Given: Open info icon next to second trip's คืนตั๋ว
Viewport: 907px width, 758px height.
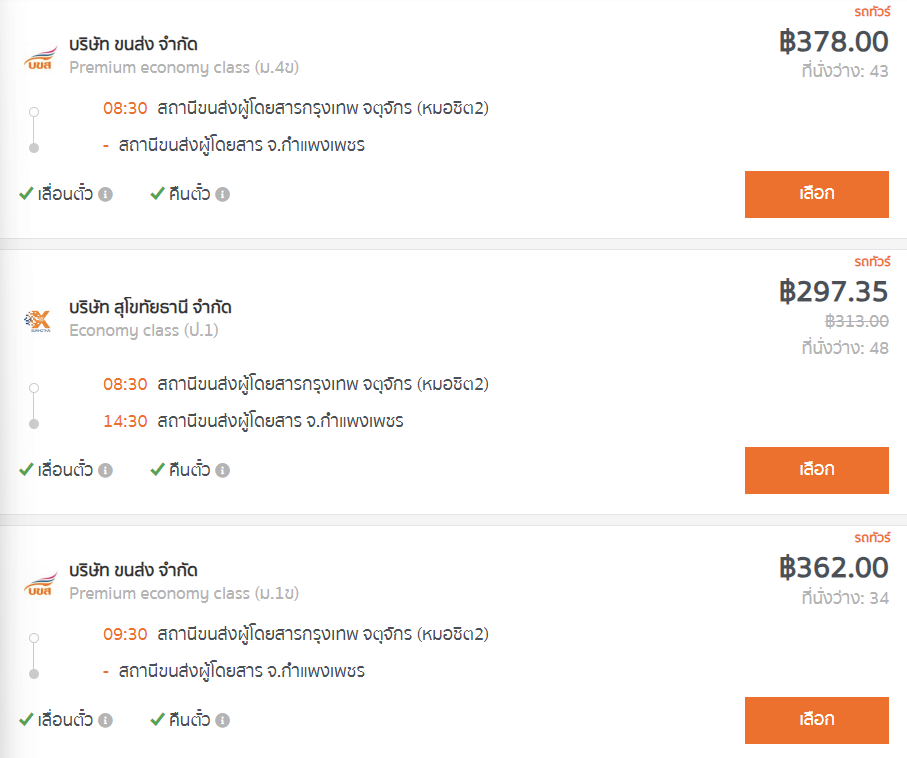Looking at the screenshot, I should pos(223,470).
